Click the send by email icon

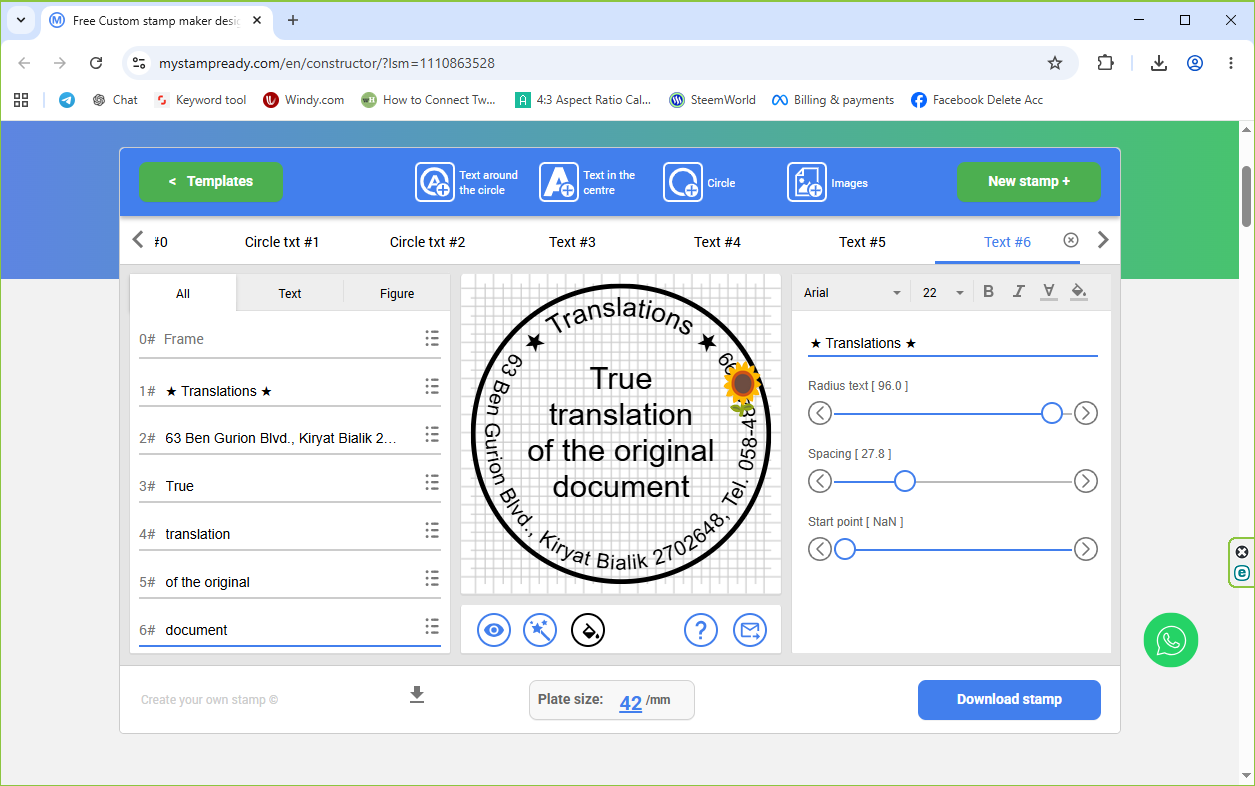pos(750,630)
